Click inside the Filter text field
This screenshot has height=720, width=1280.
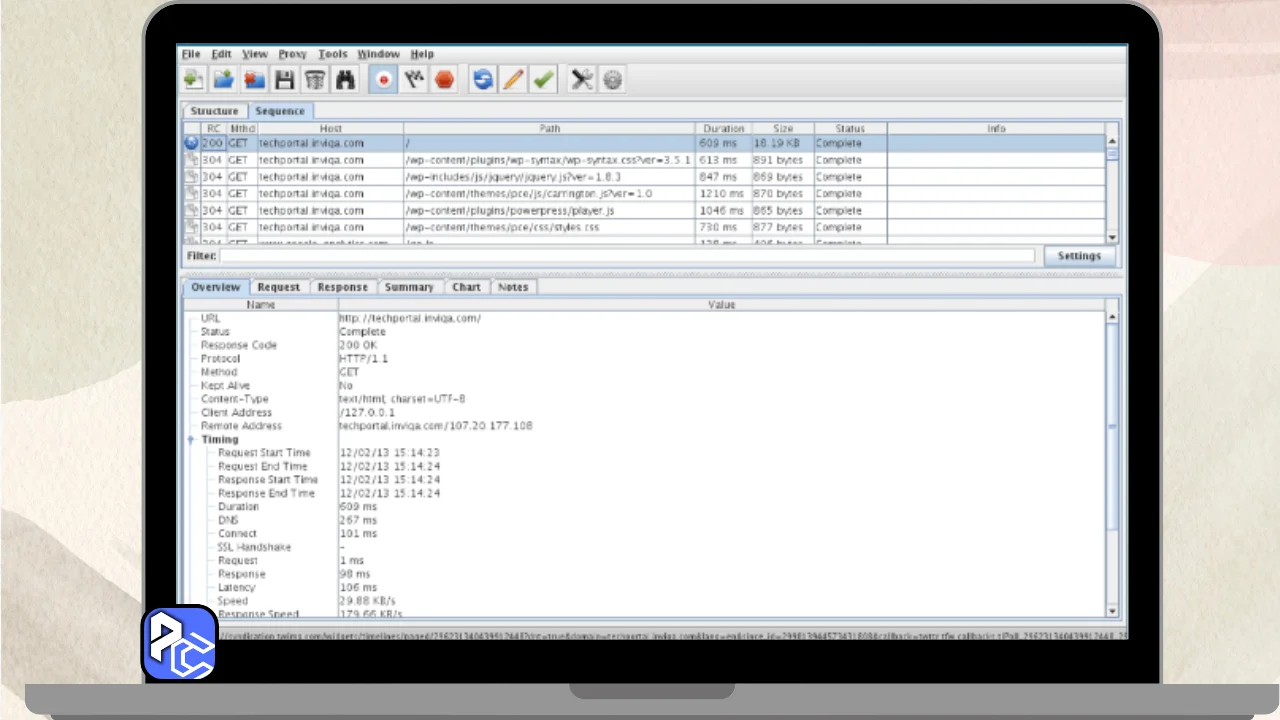627,256
